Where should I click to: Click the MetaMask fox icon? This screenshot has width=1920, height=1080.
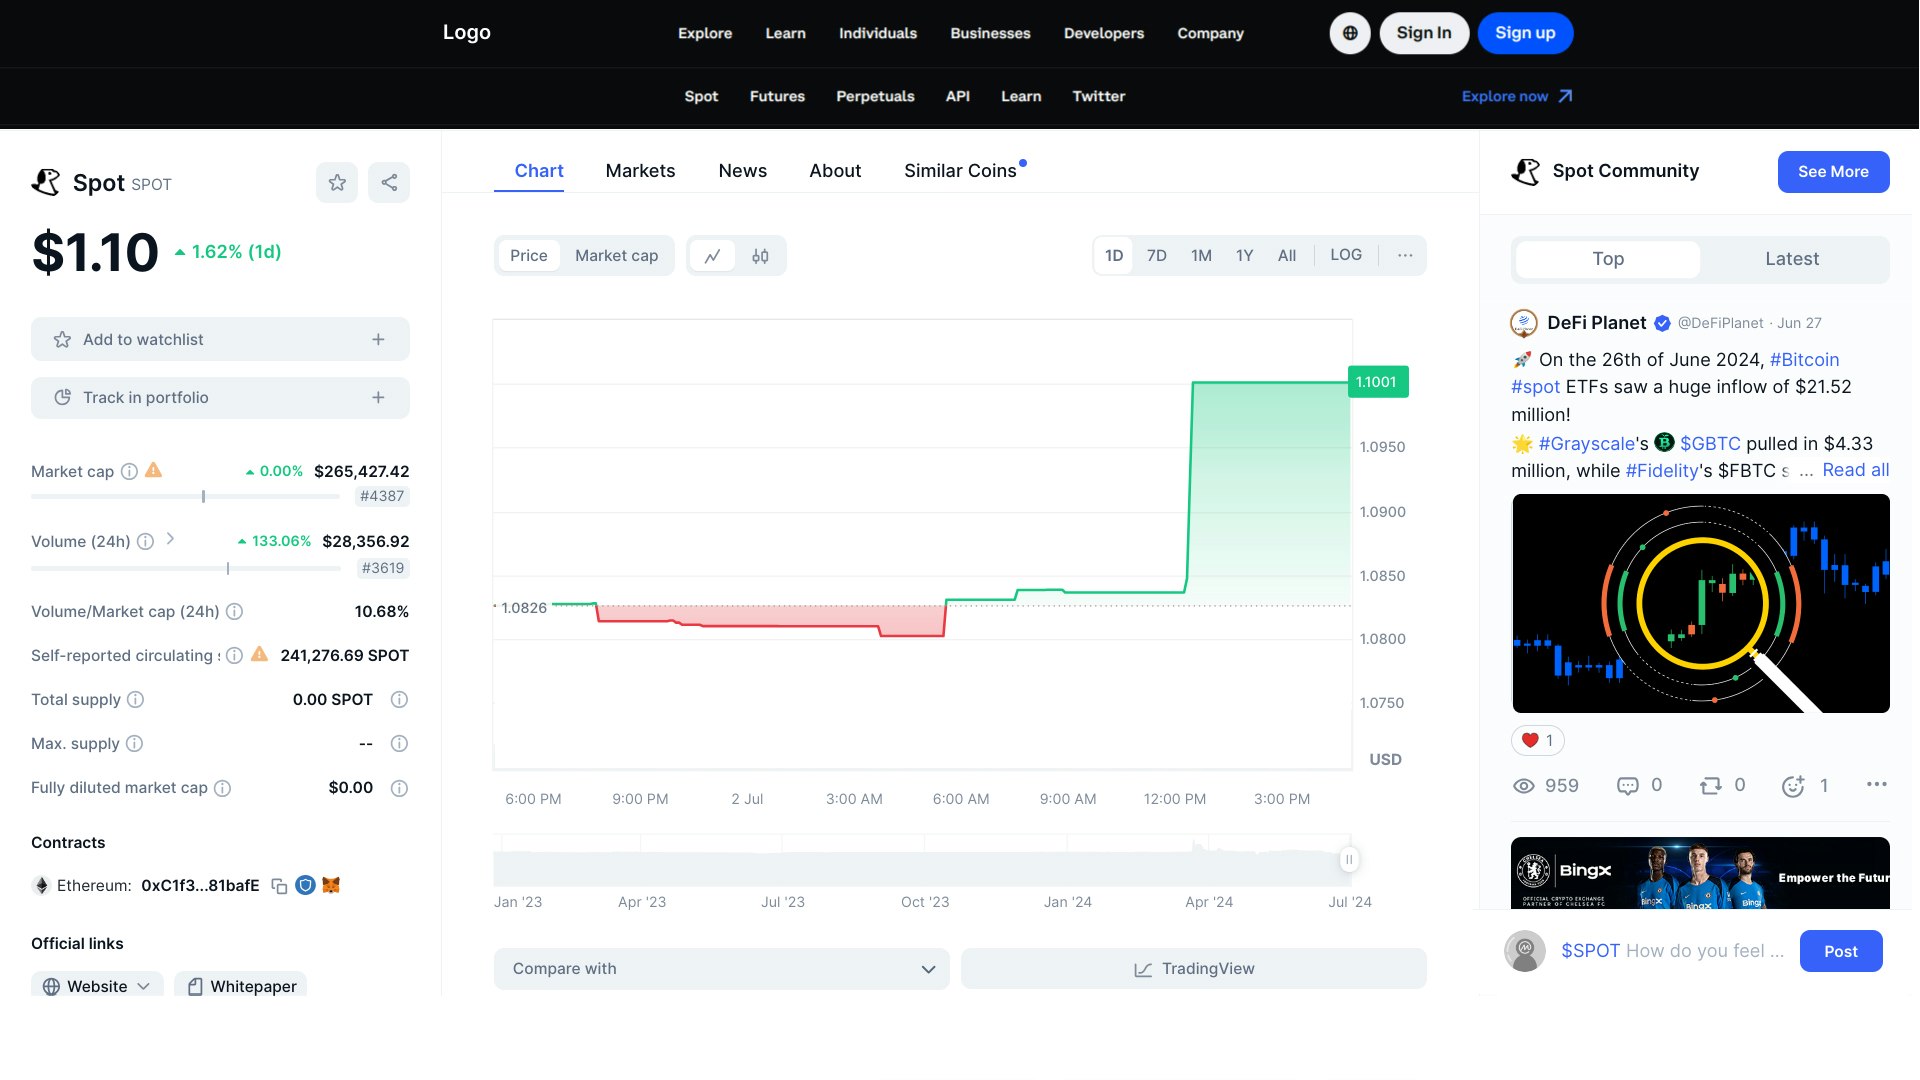click(330, 885)
